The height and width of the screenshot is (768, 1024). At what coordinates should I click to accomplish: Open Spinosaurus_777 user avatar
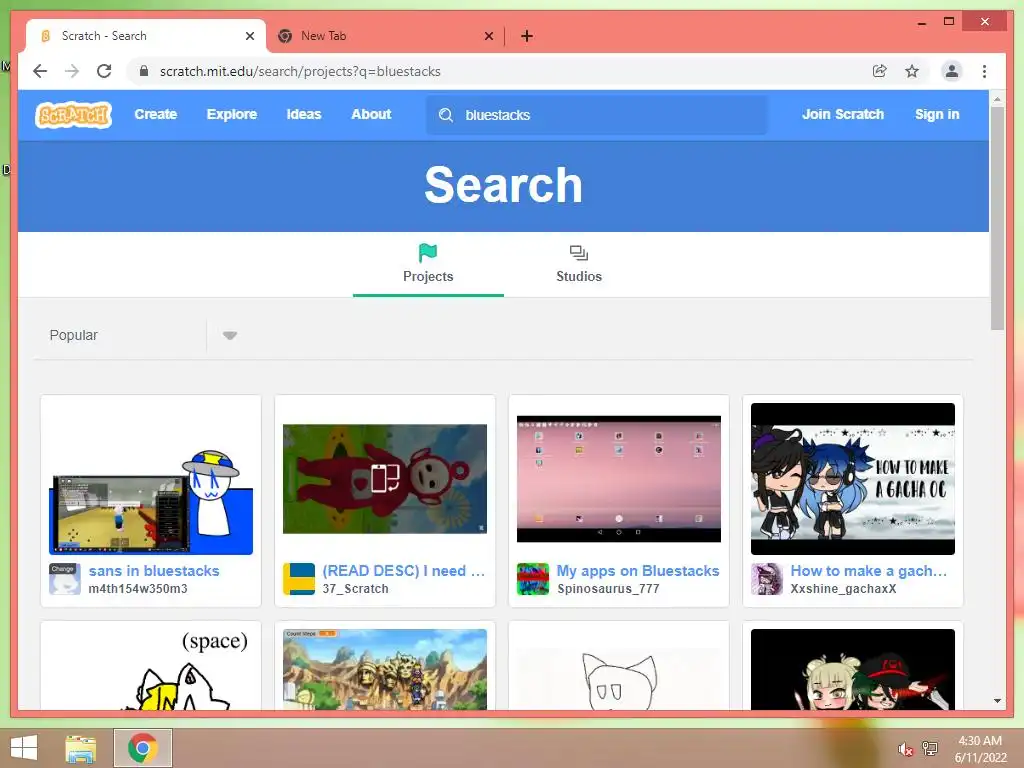click(x=533, y=579)
